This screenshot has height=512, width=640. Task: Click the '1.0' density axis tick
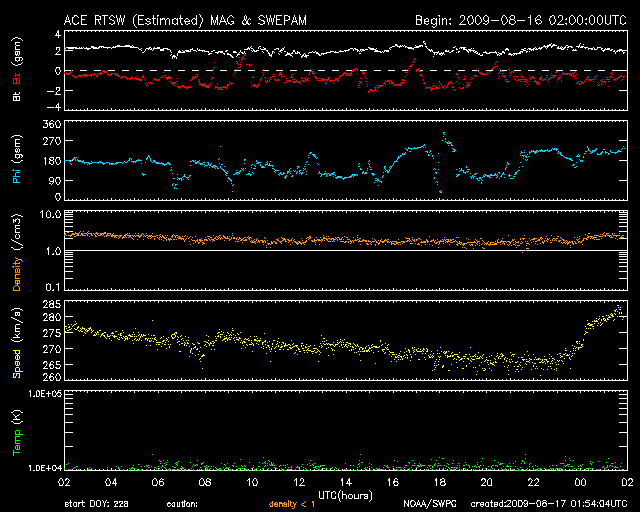tap(53, 252)
